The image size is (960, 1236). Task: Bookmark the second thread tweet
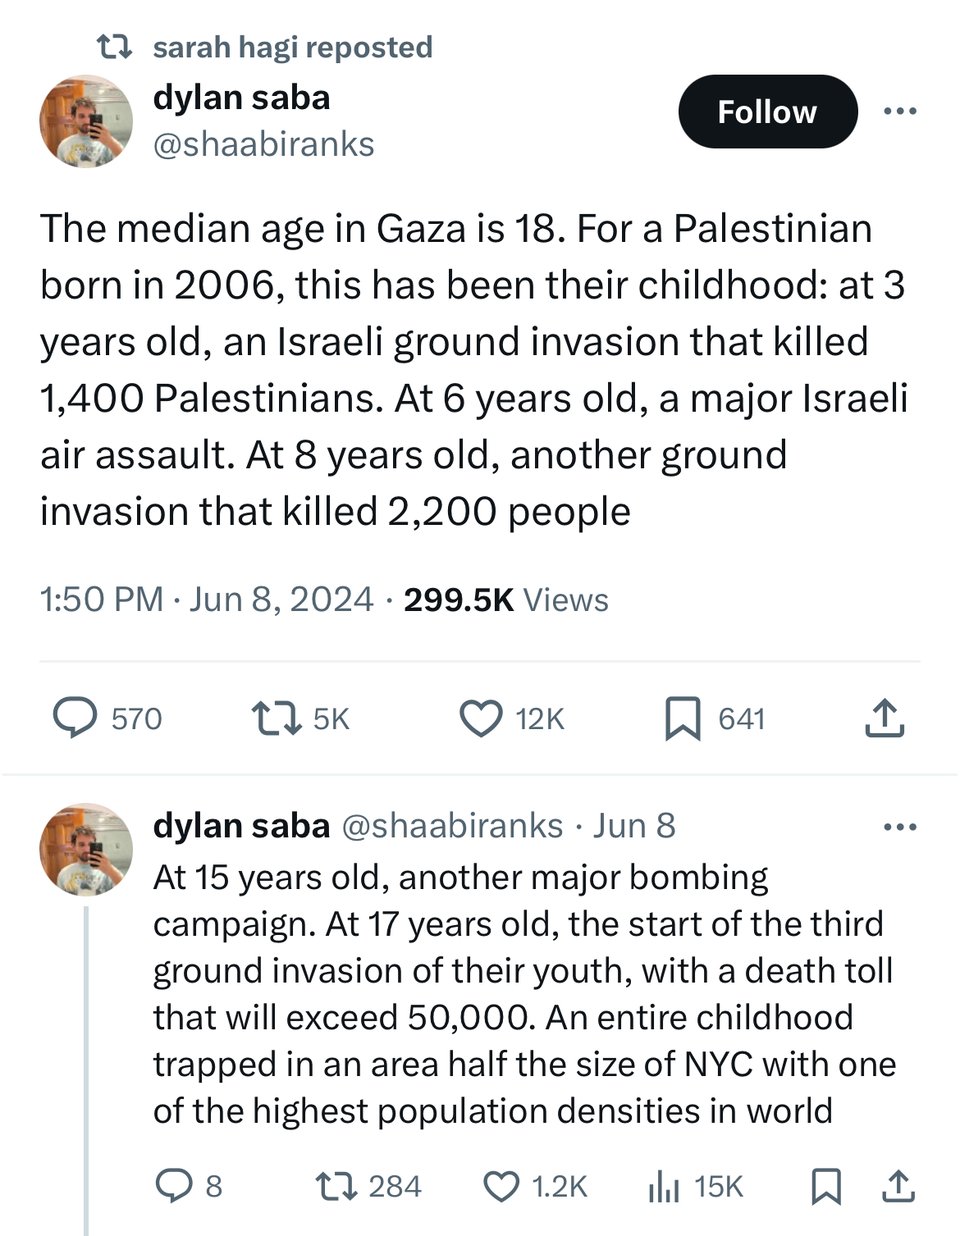coord(825,1186)
